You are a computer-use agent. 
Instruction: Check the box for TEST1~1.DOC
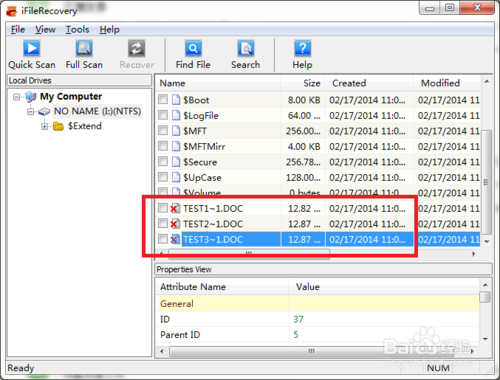(163, 208)
